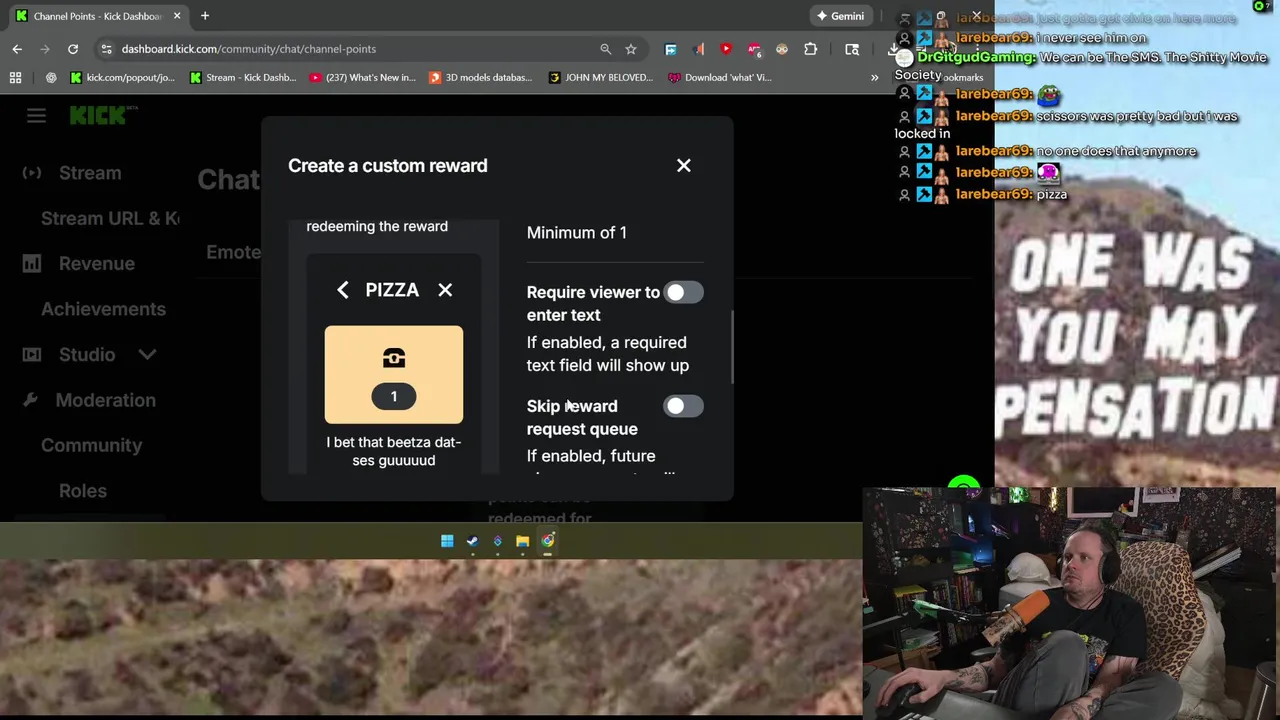Screen dimensions: 1280x720
Task: Open Achievements in the sidebar
Action: [103, 309]
